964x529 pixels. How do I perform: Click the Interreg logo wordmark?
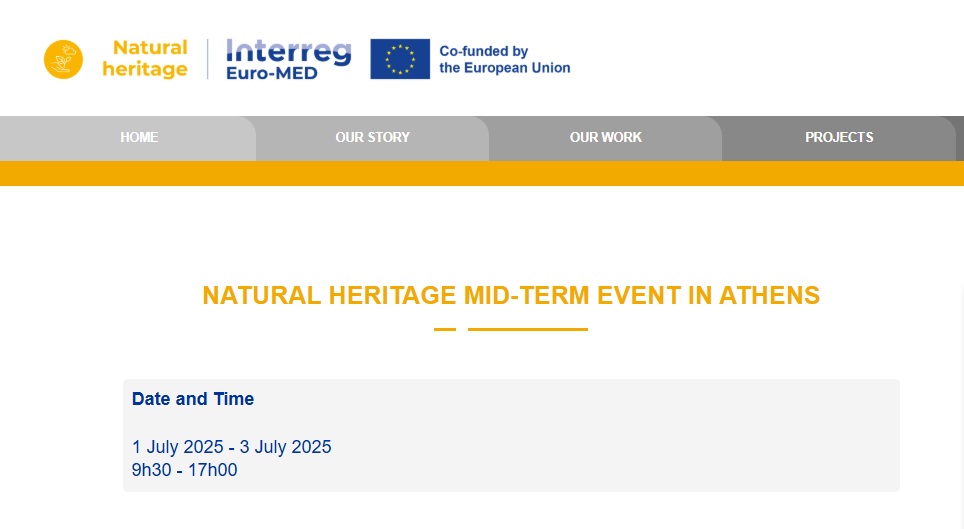[x=288, y=51]
